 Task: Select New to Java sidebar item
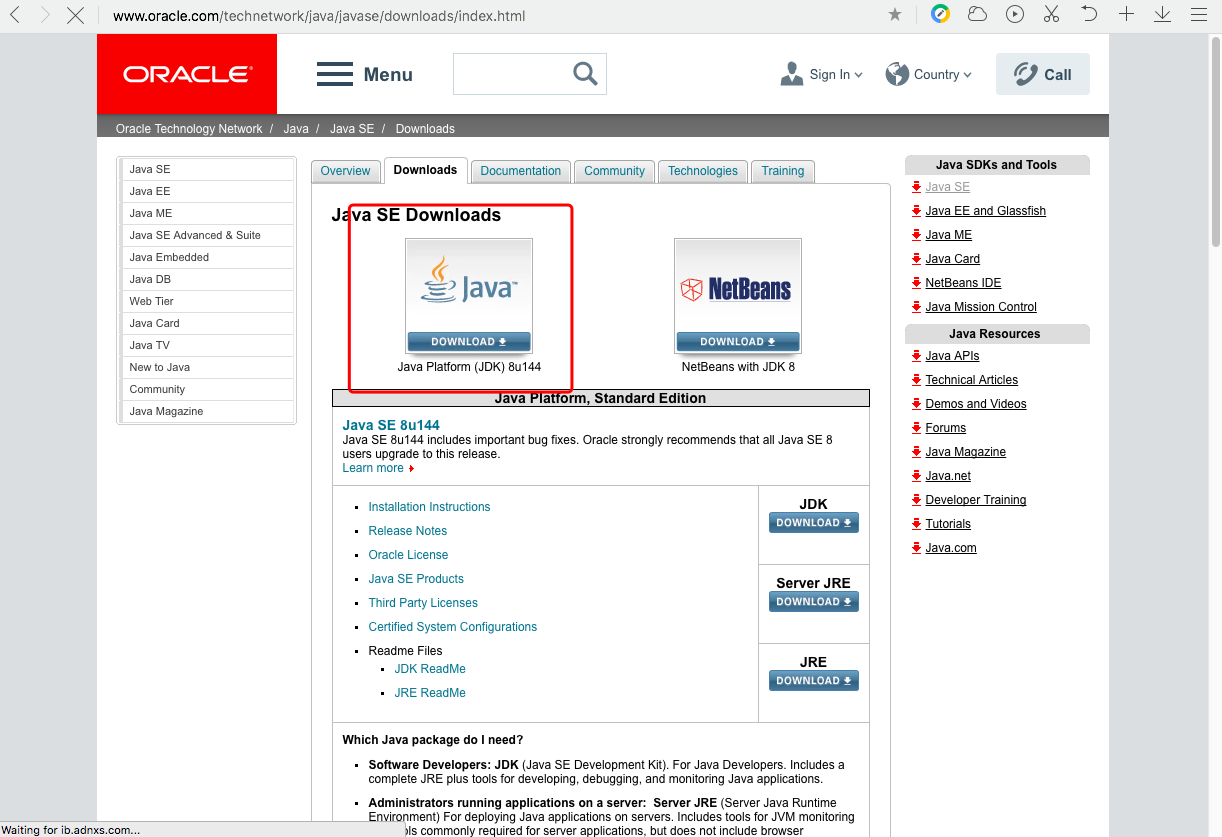click(x=207, y=367)
